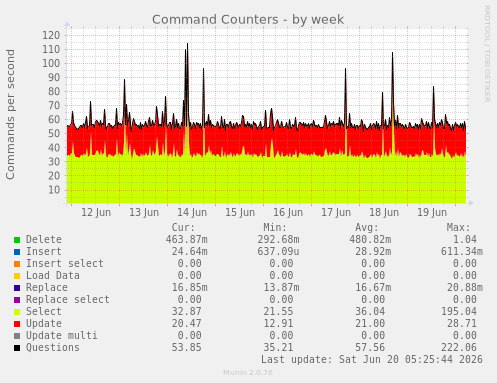Screen dimensions: 497x383
Task: Click the 'Cur:' column header
Action: (183, 227)
